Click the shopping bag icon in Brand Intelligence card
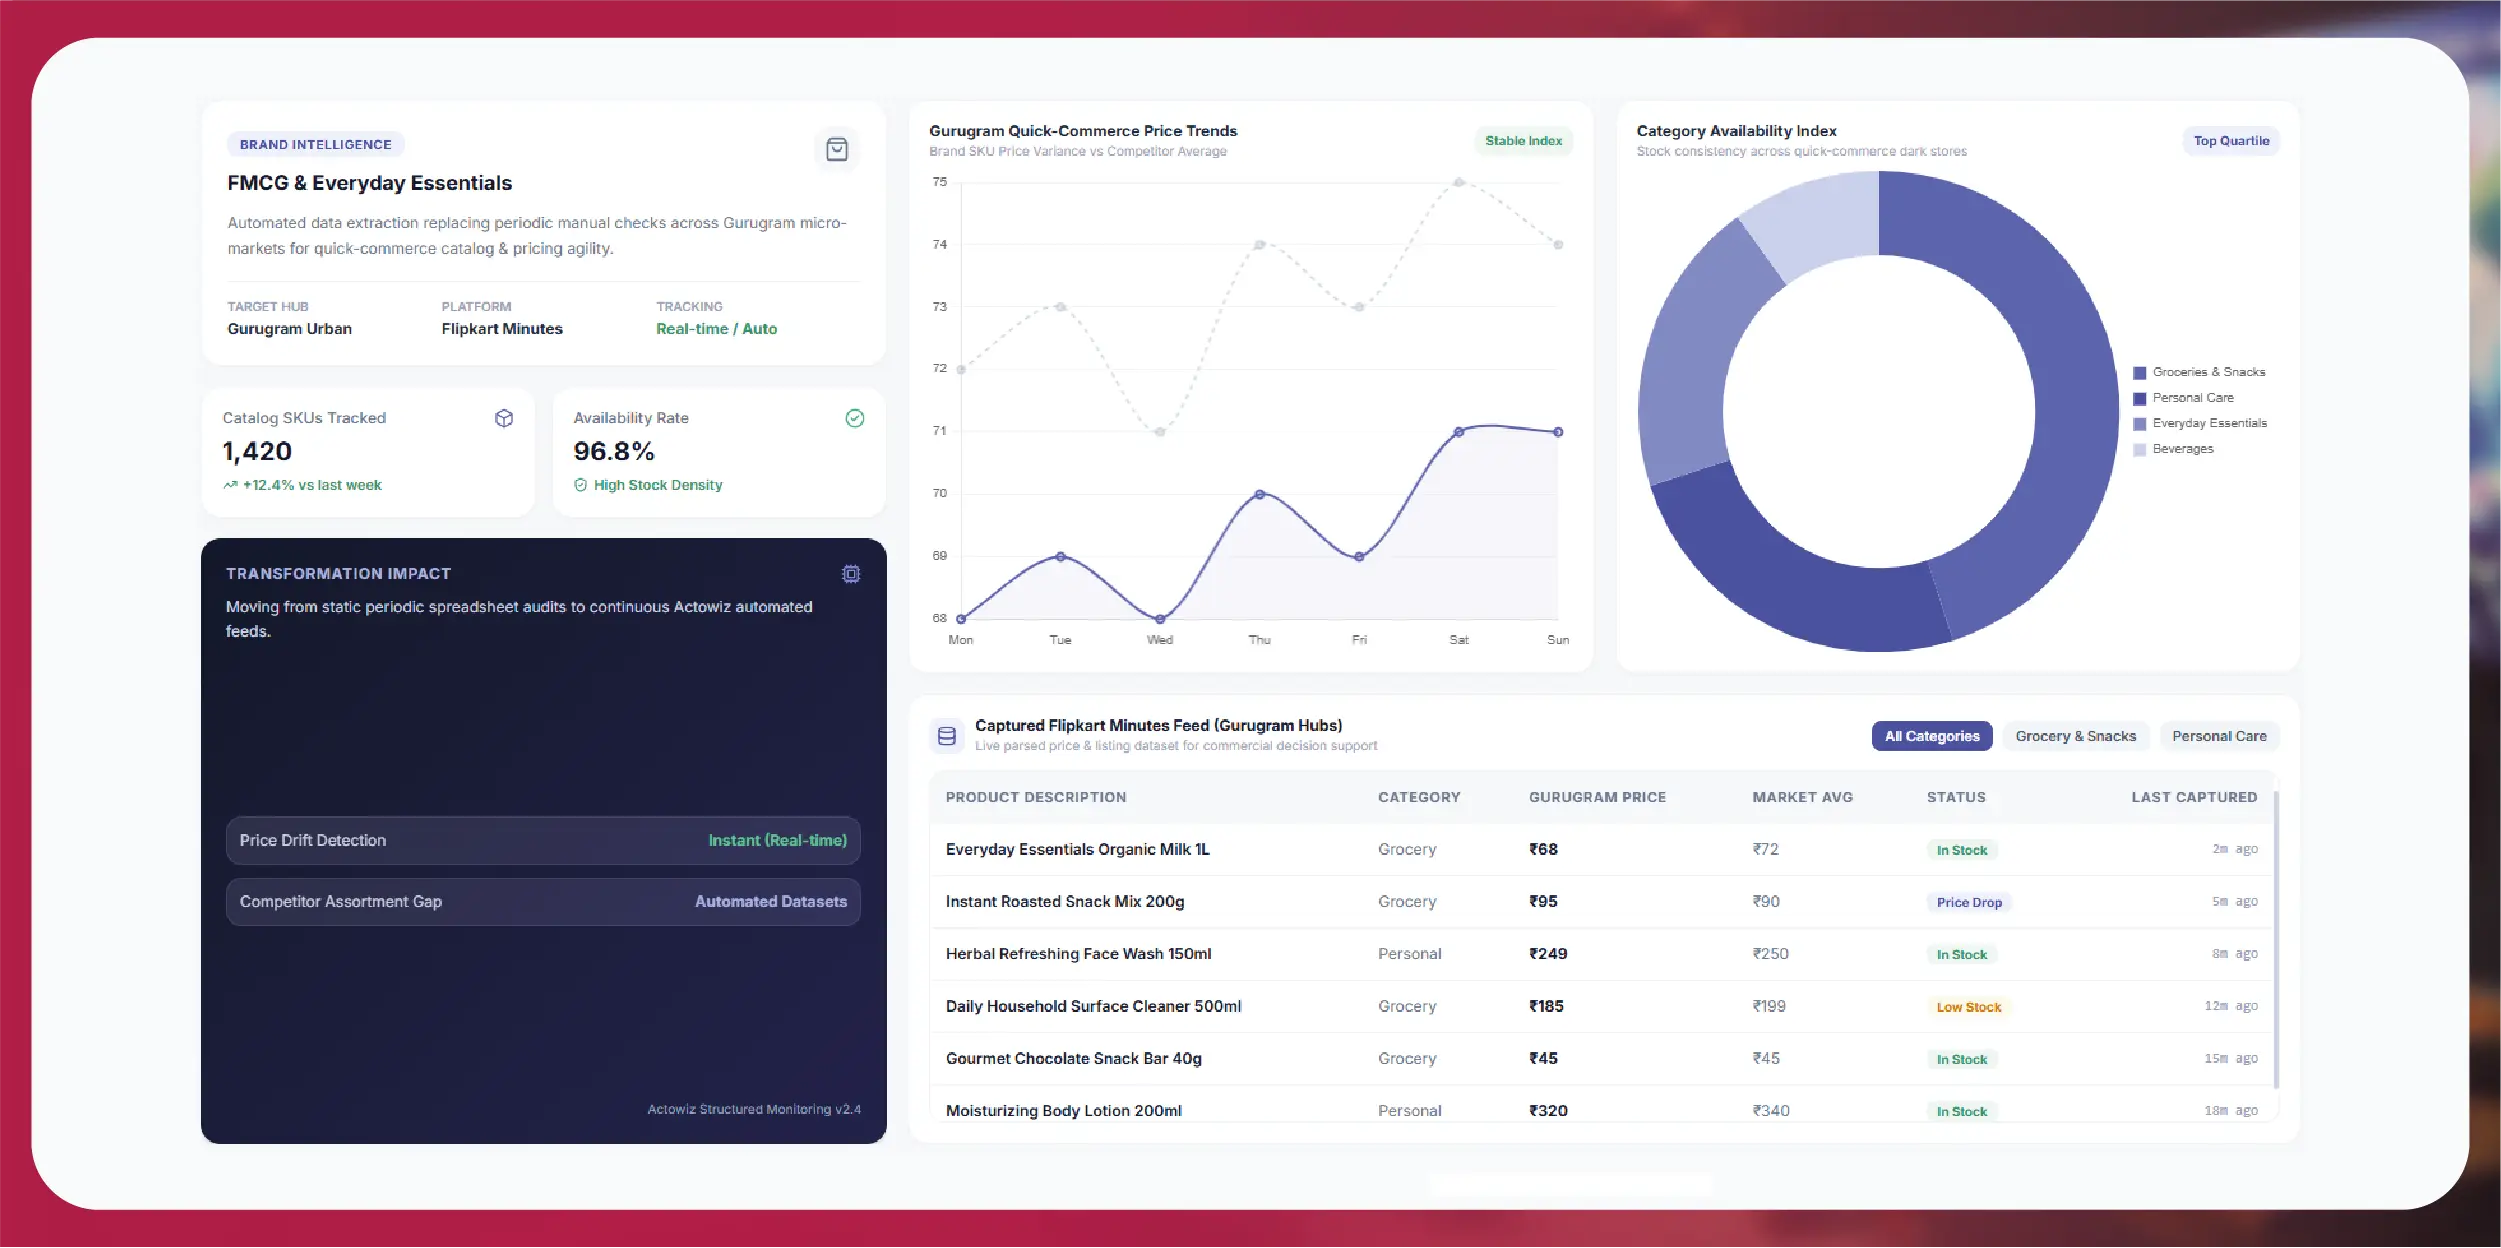The width and height of the screenshot is (2501, 1248). tap(837, 150)
